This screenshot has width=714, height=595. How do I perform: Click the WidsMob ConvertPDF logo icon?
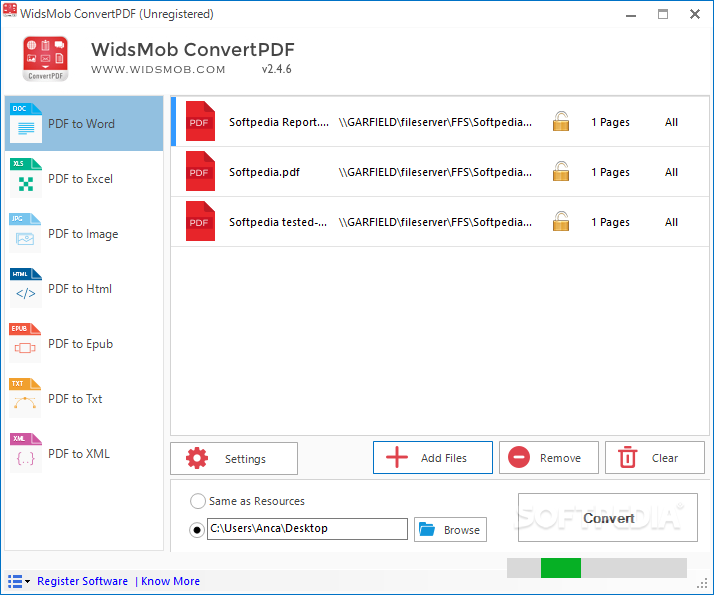pyautogui.click(x=46, y=59)
